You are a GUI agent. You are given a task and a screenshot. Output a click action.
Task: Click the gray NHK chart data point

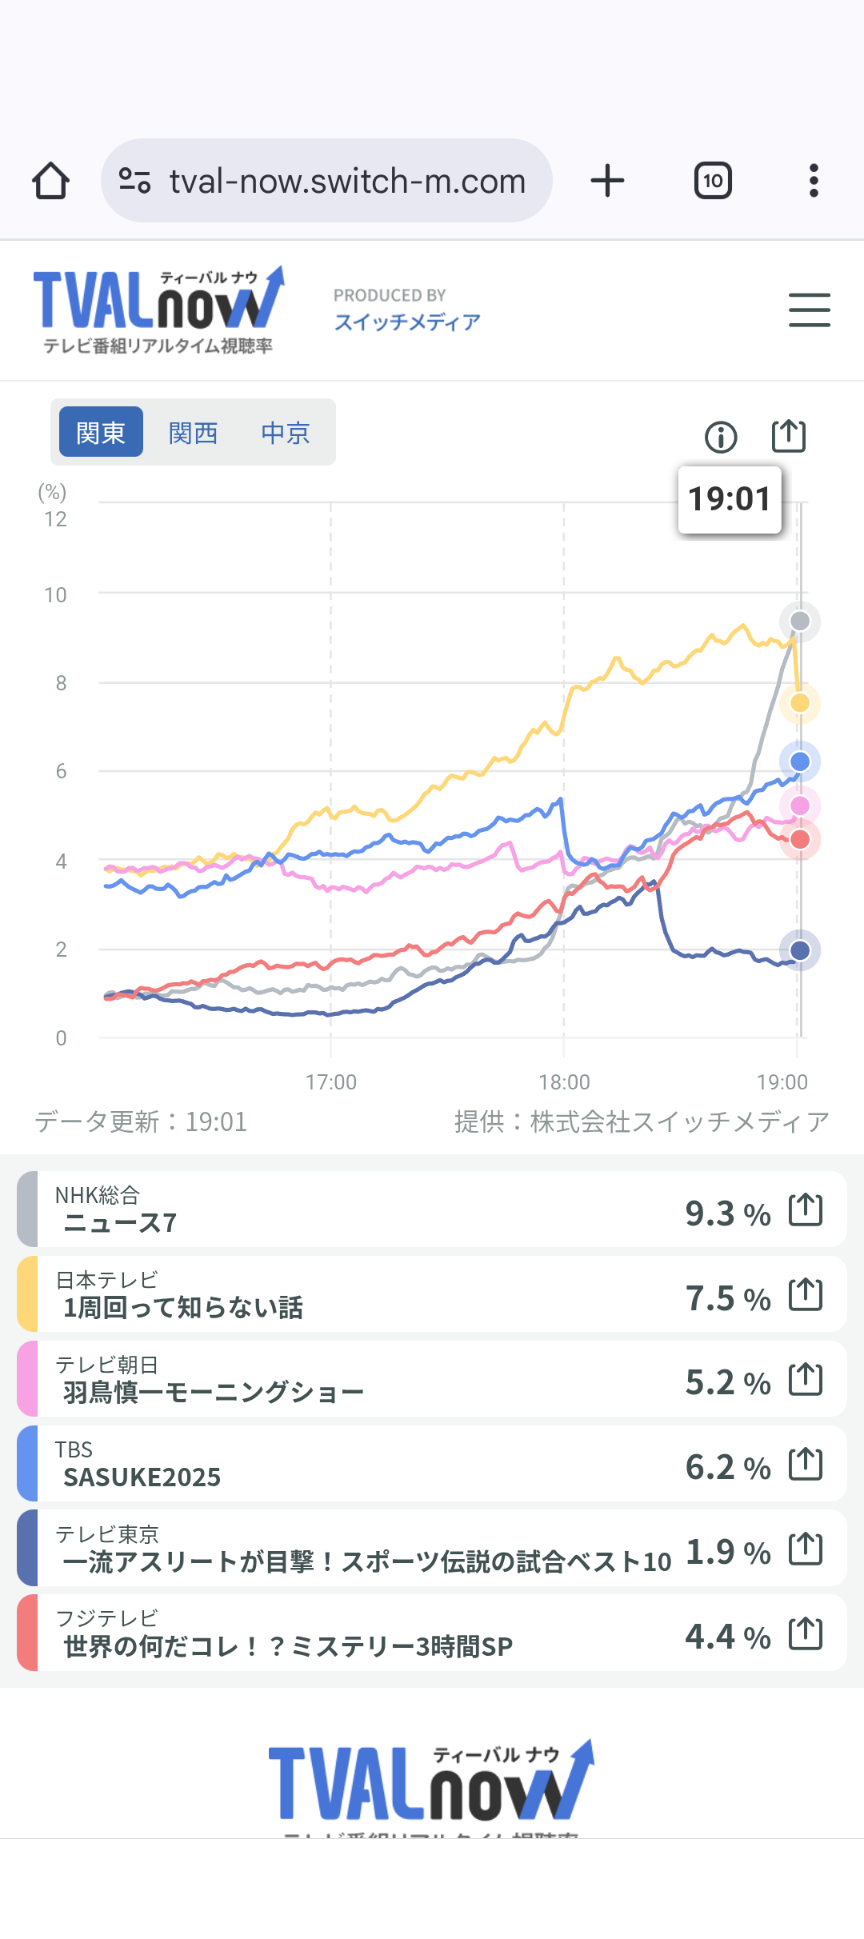pyautogui.click(x=800, y=622)
